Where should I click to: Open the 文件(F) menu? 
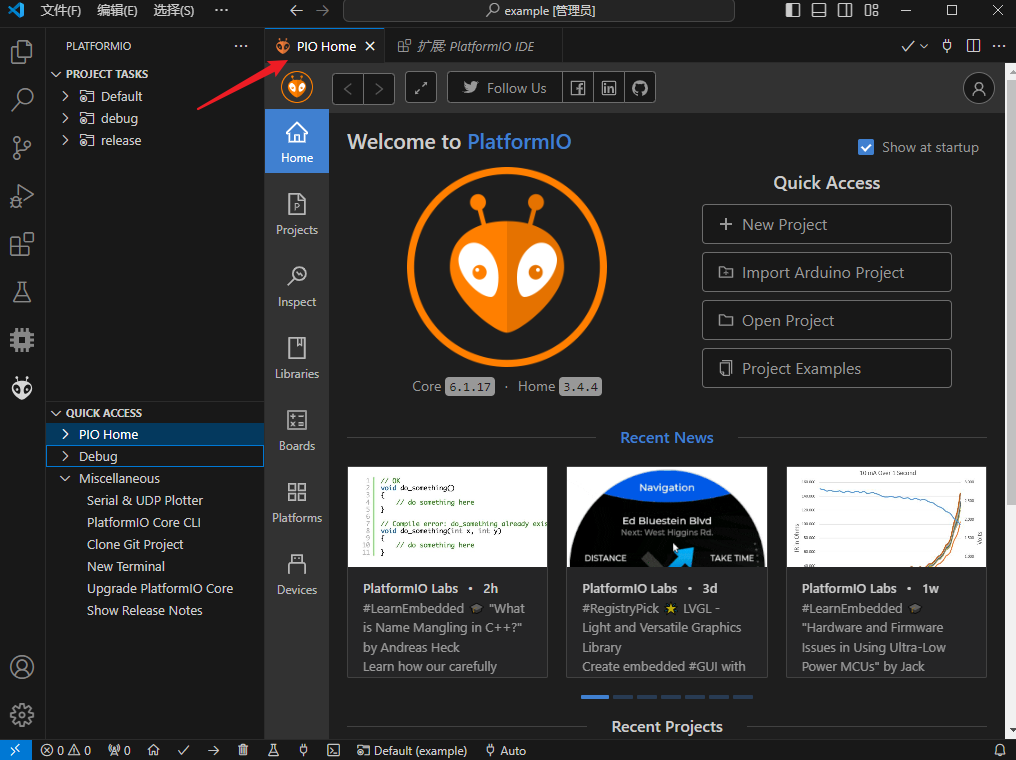[60, 10]
